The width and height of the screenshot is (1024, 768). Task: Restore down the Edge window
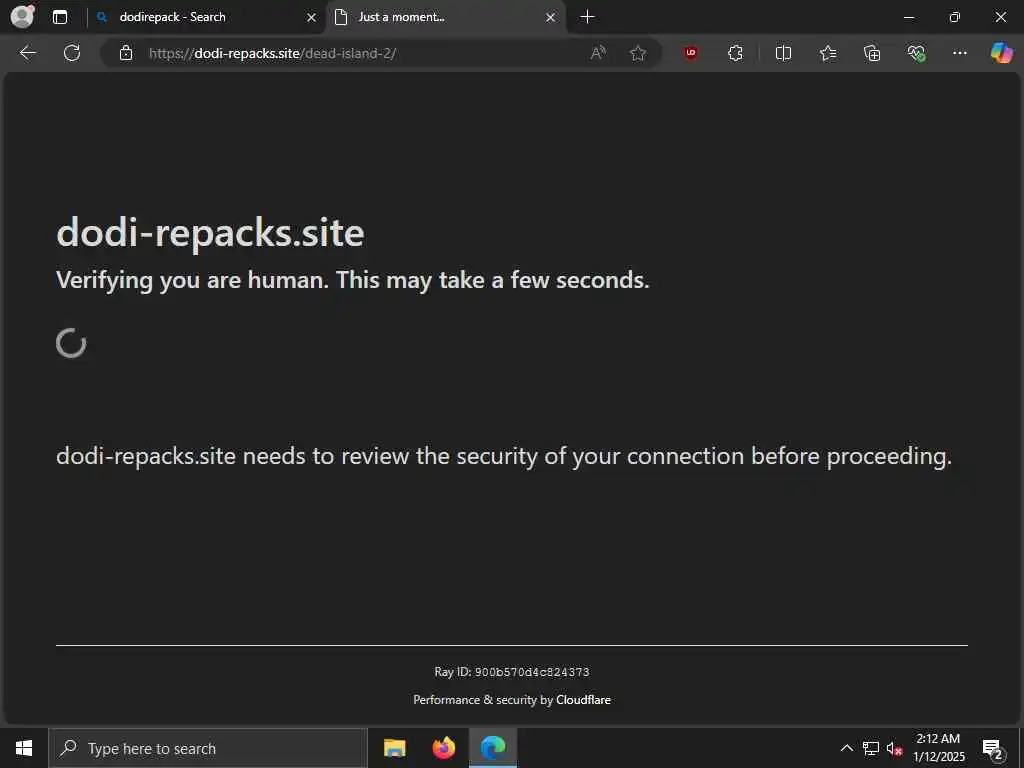[x=955, y=17]
